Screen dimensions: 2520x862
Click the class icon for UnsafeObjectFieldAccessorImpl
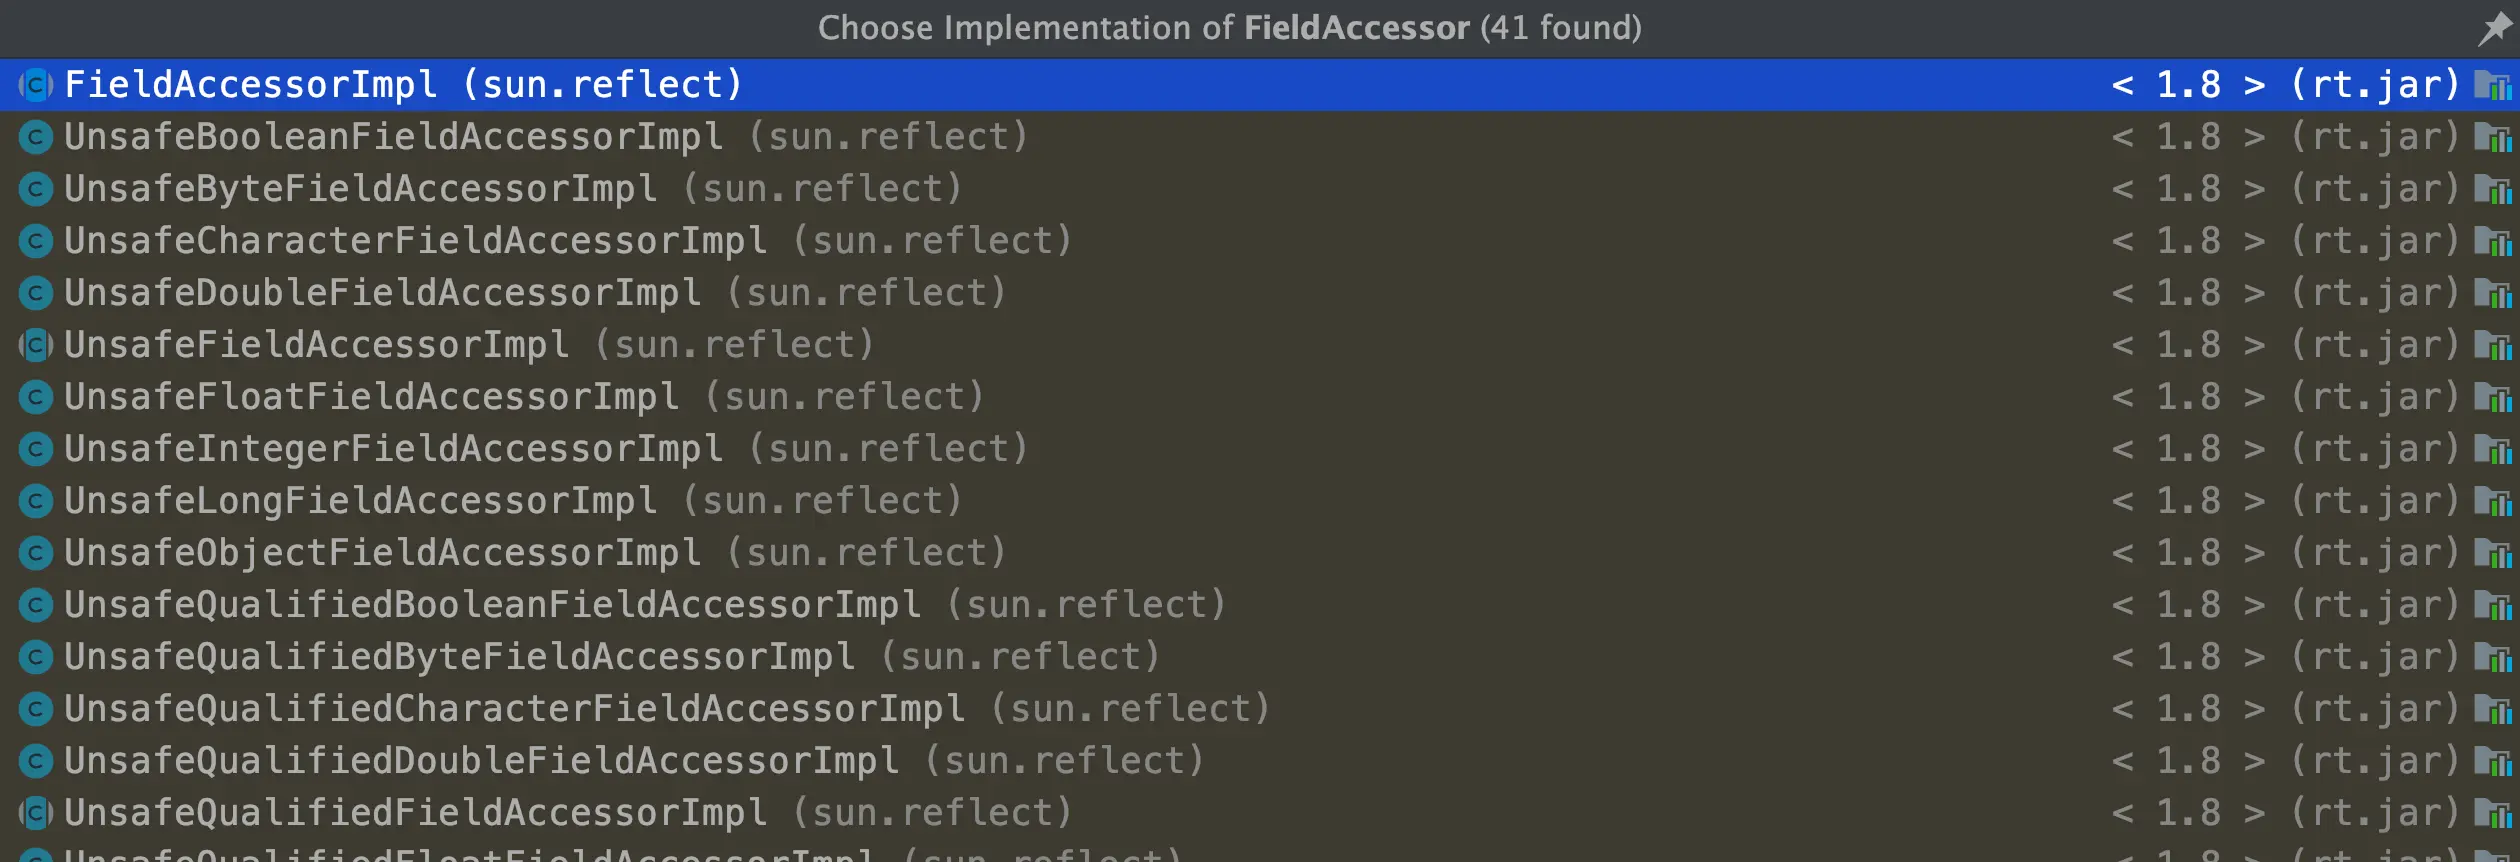35,552
